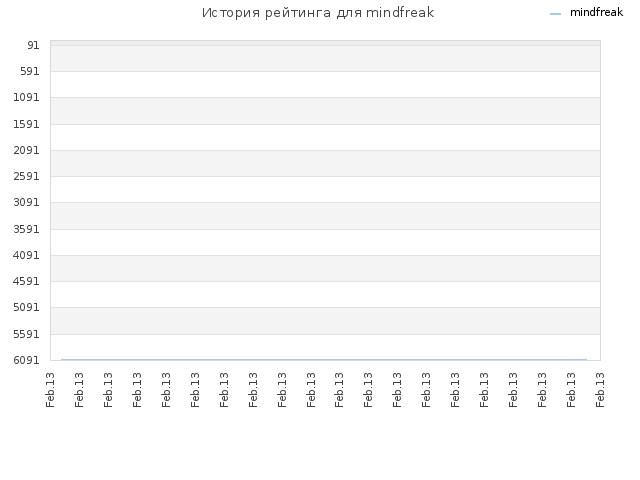Screen dimensions: 640x480
Task: Select the 4591 y-axis label
Action: coord(27,281)
